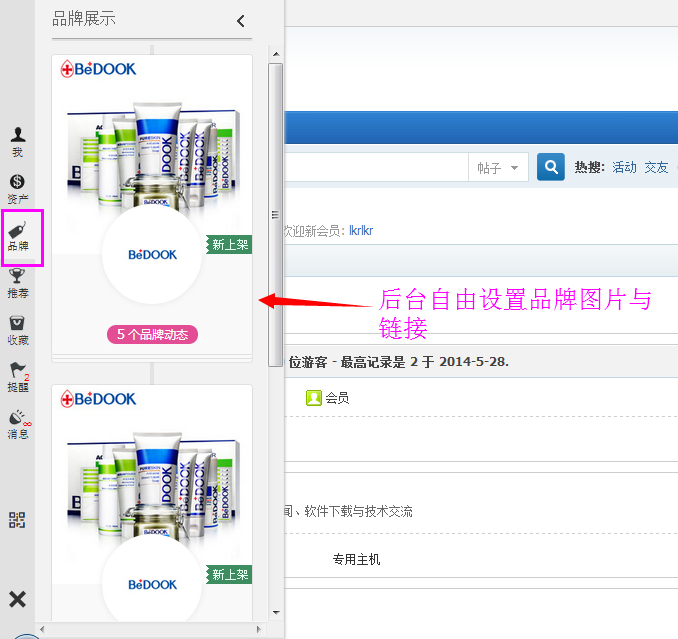This screenshot has width=678, height=639.
Task: Click the vertical scrollbar thumb in brand panel
Action: (275, 215)
